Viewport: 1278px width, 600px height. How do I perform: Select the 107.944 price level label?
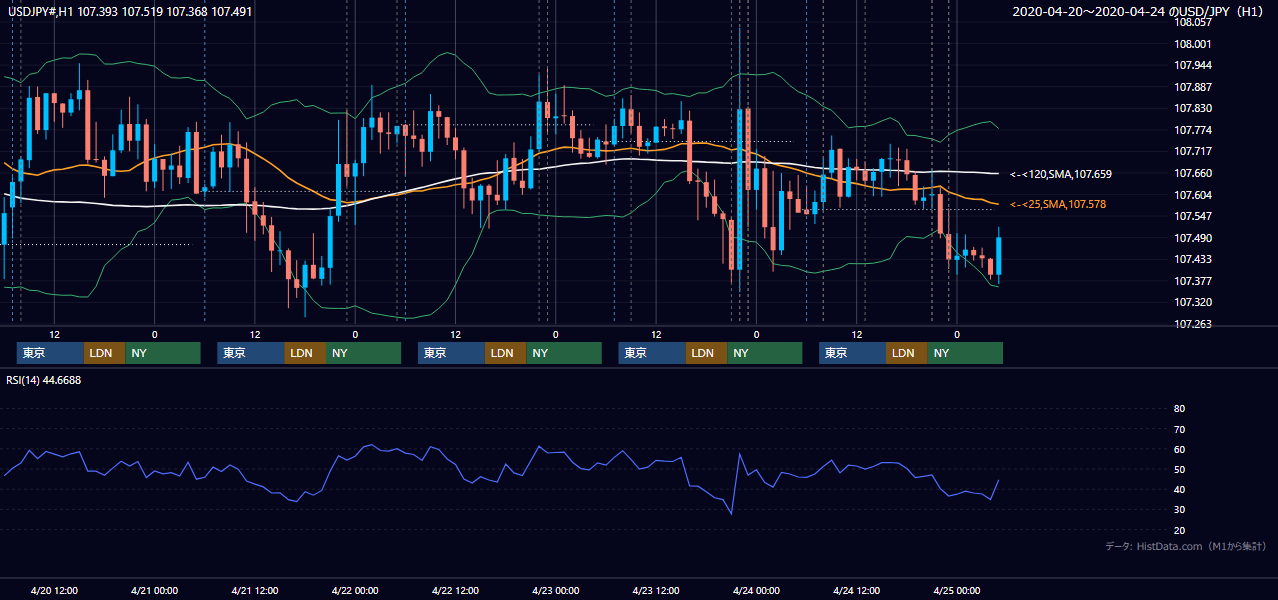1192,66
